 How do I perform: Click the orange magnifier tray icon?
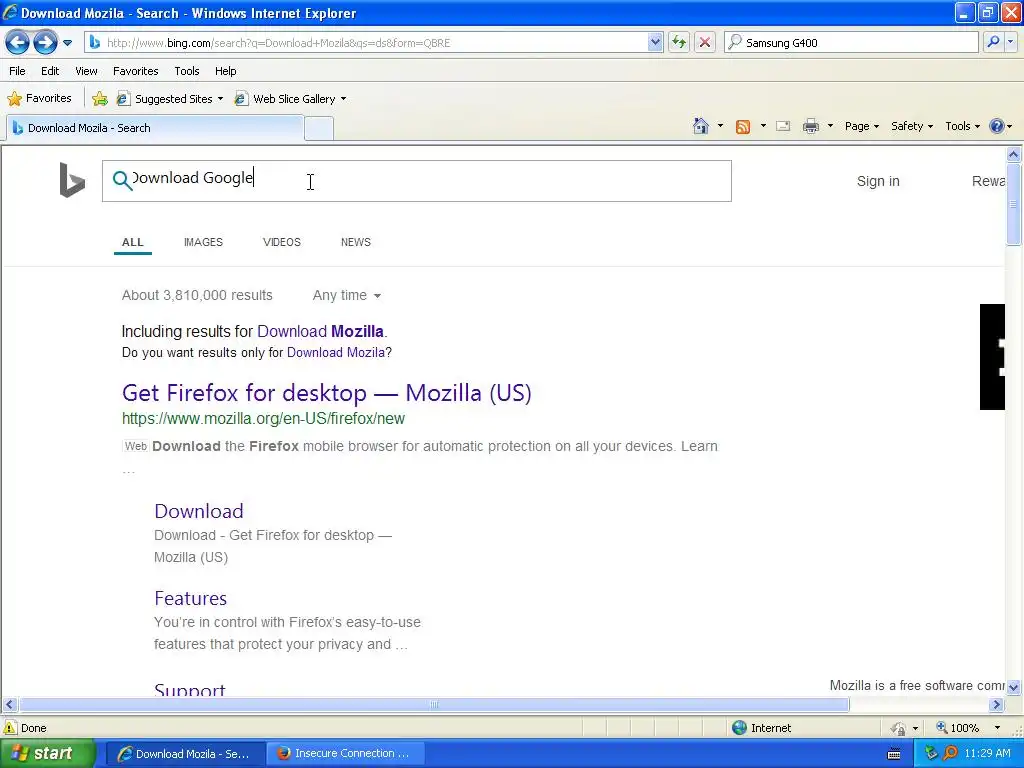[950, 754]
